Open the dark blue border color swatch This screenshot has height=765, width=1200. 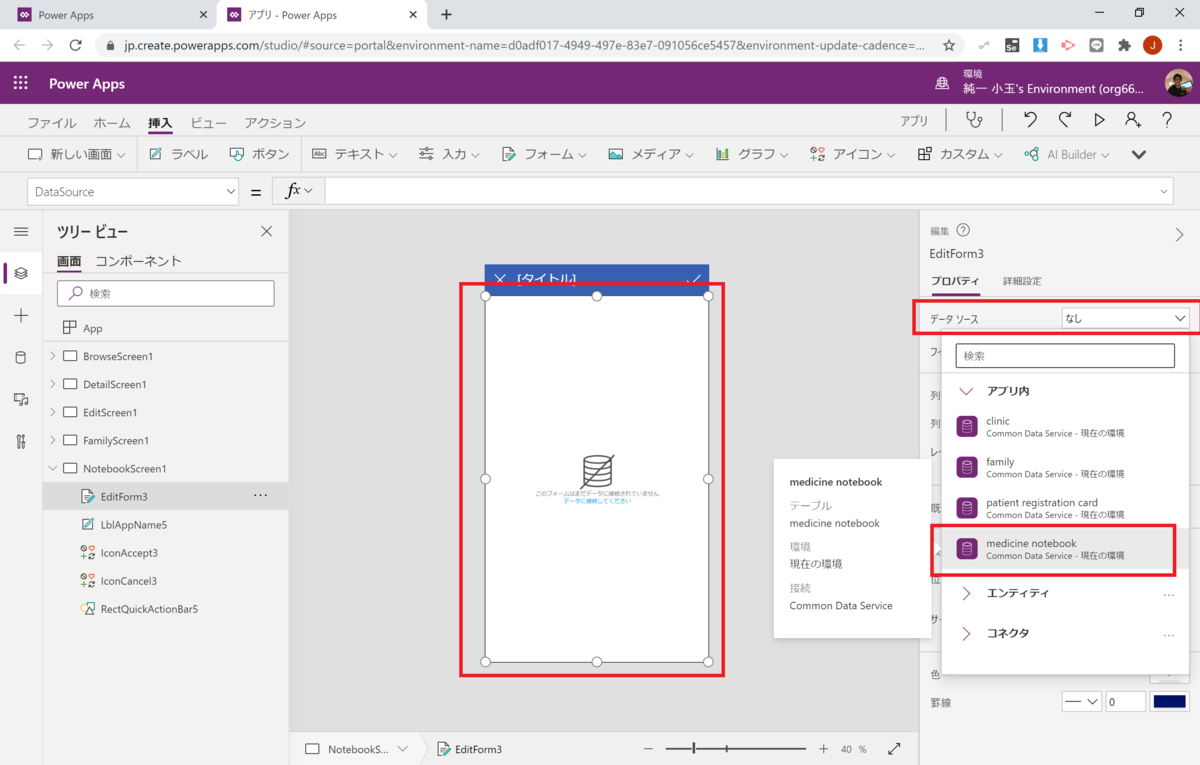(x=1169, y=702)
